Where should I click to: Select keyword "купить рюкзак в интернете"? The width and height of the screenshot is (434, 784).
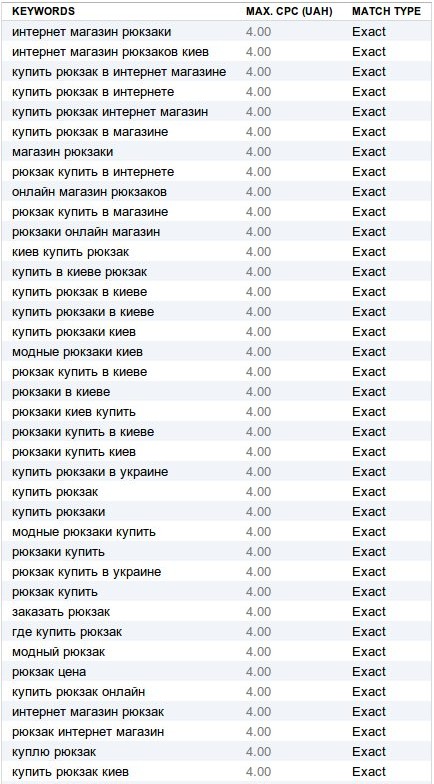tap(93, 92)
